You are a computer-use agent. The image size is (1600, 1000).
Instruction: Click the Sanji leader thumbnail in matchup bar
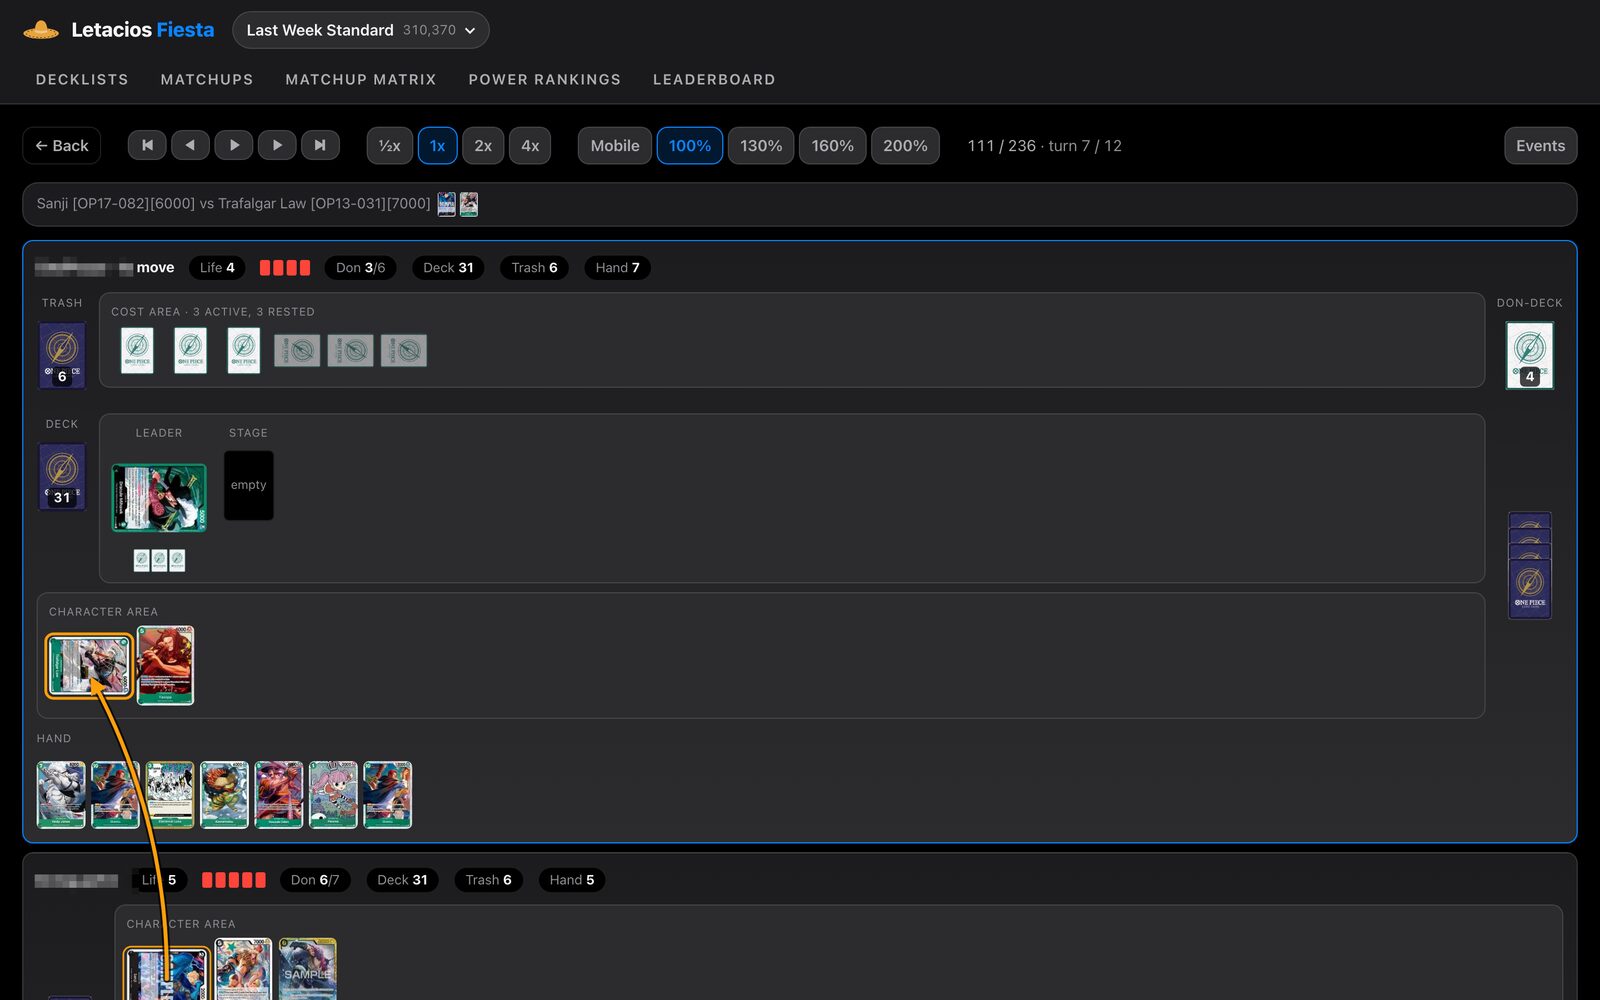pyautogui.click(x=447, y=204)
